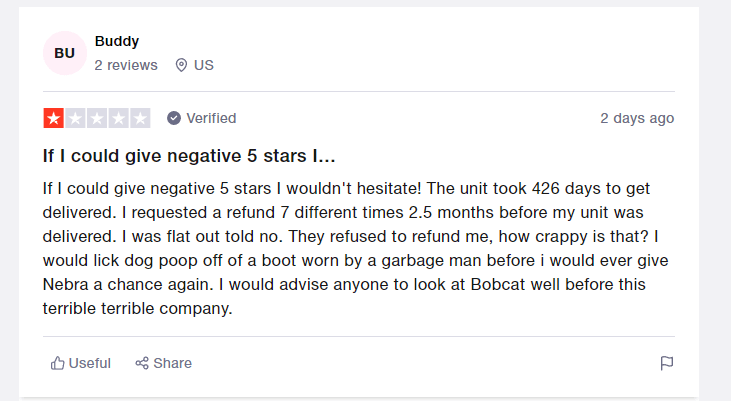Screen dimensions: 731x401
Task: Click the share network icon
Action: (x=142, y=363)
